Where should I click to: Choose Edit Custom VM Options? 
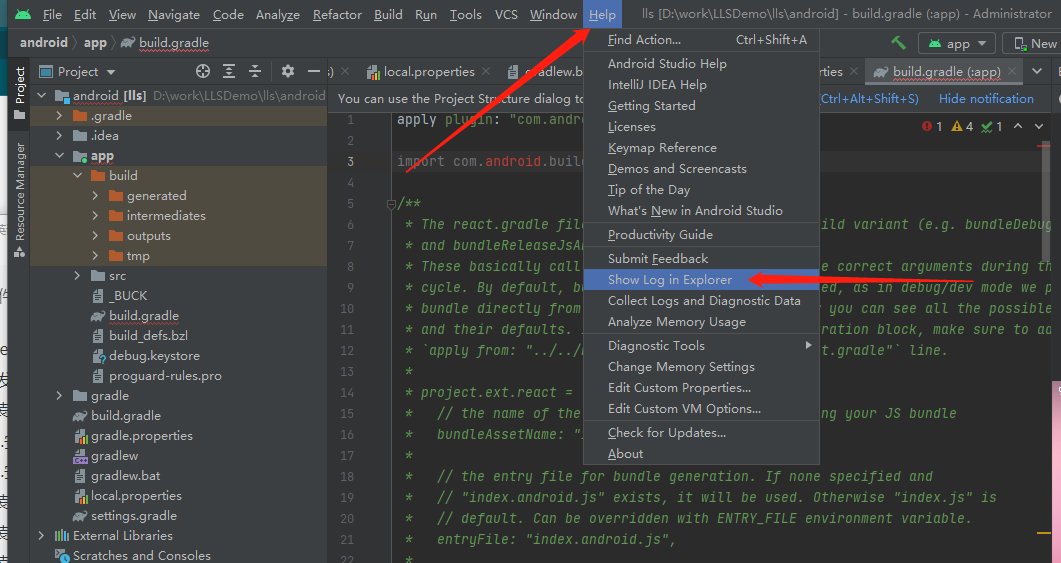(702, 409)
